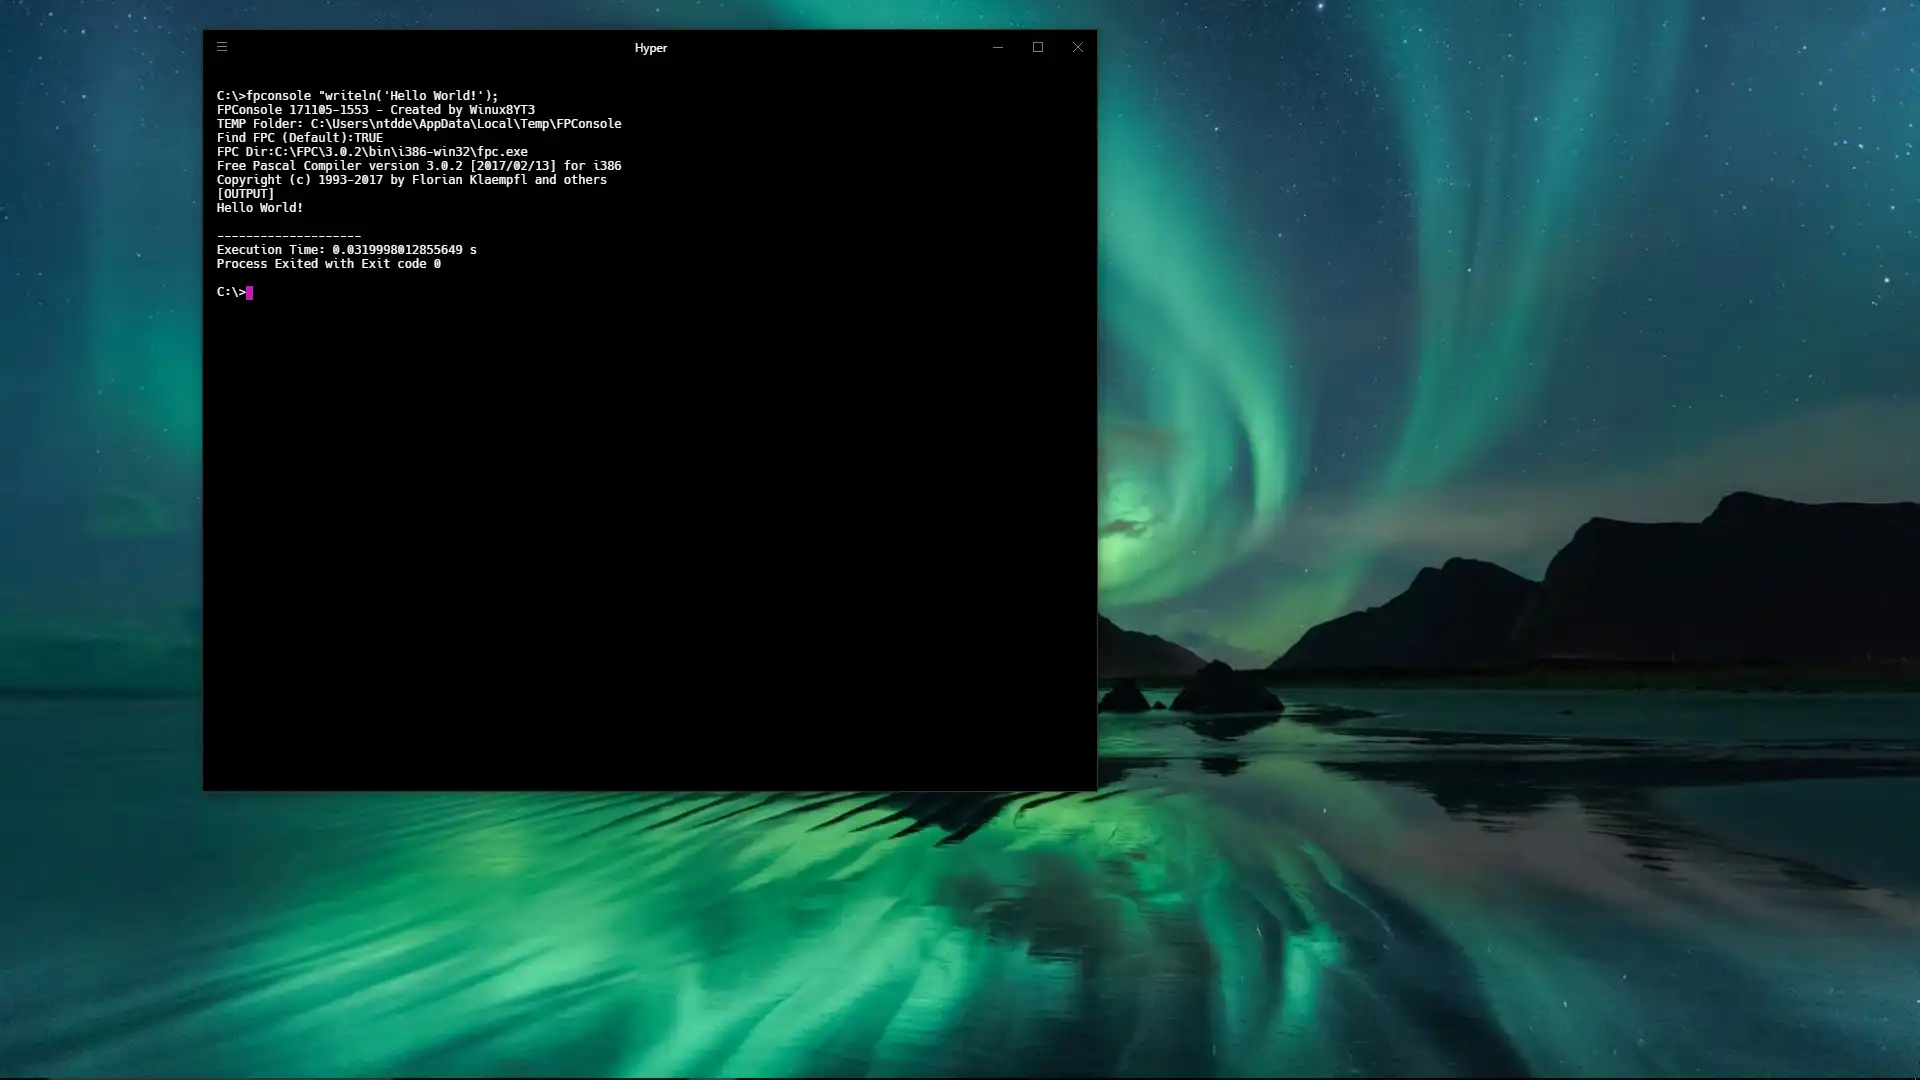
Task: Open the Hyper hamburger menu
Action: (x=222, y=47)
